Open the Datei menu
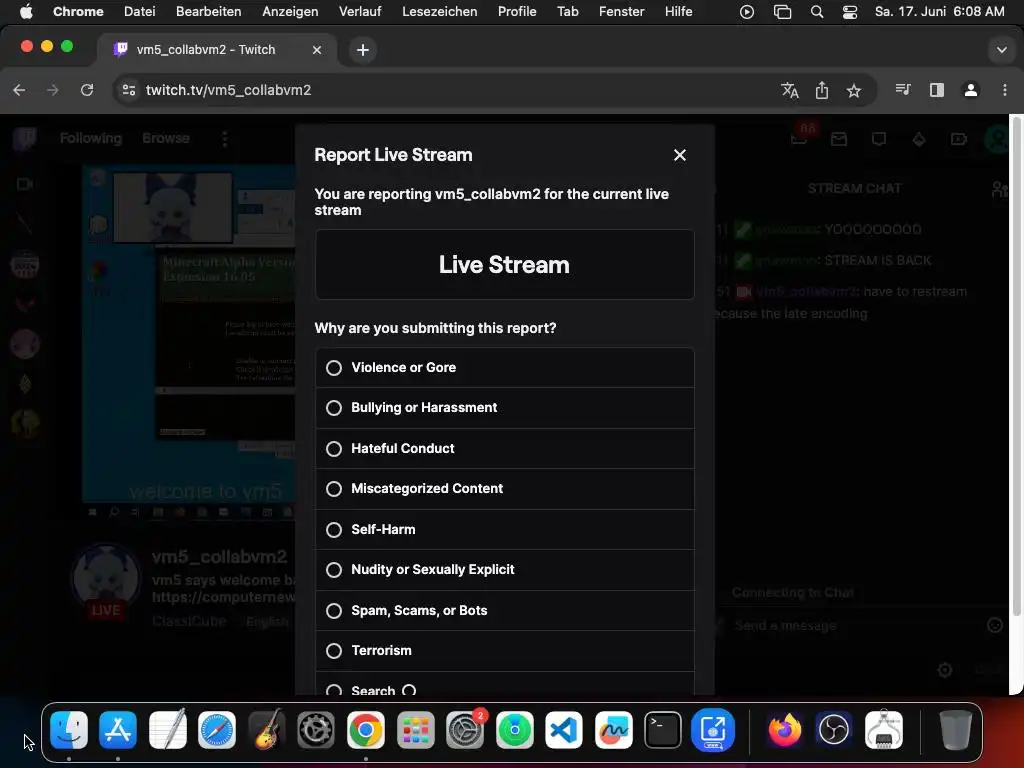 140,12
